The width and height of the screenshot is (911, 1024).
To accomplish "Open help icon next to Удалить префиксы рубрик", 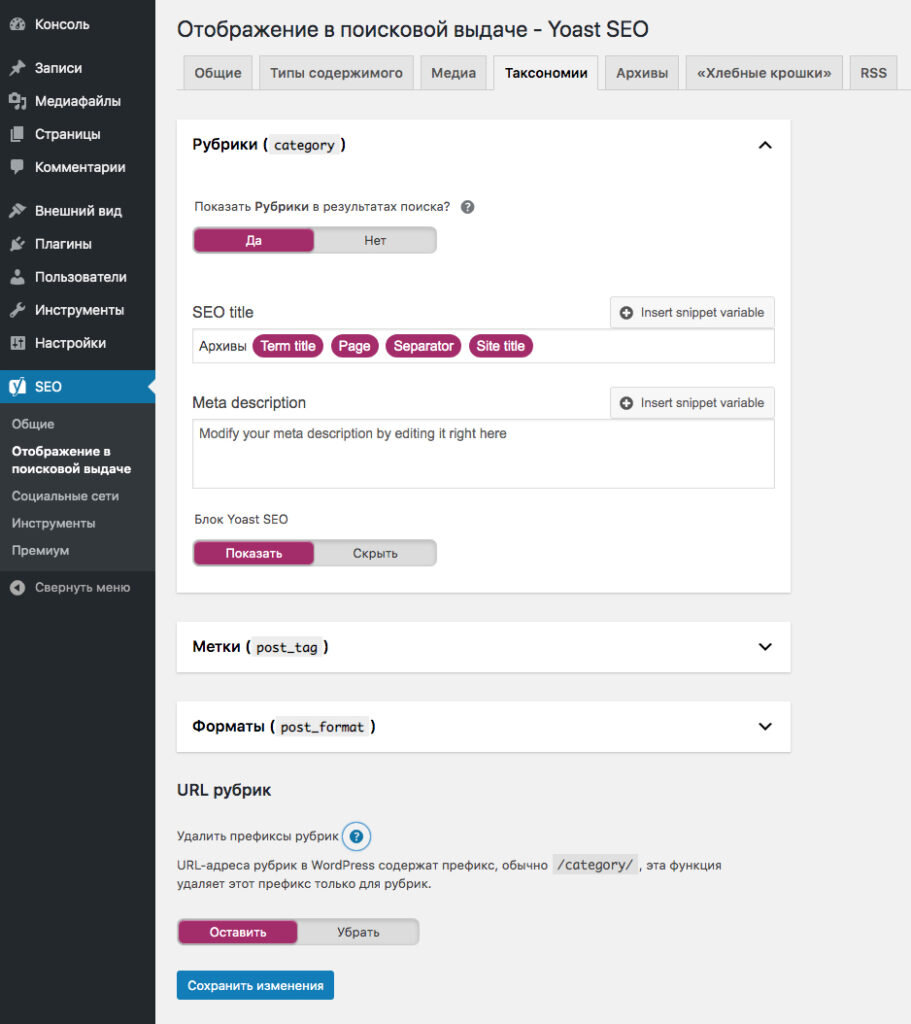I will [x=357, y=836].
